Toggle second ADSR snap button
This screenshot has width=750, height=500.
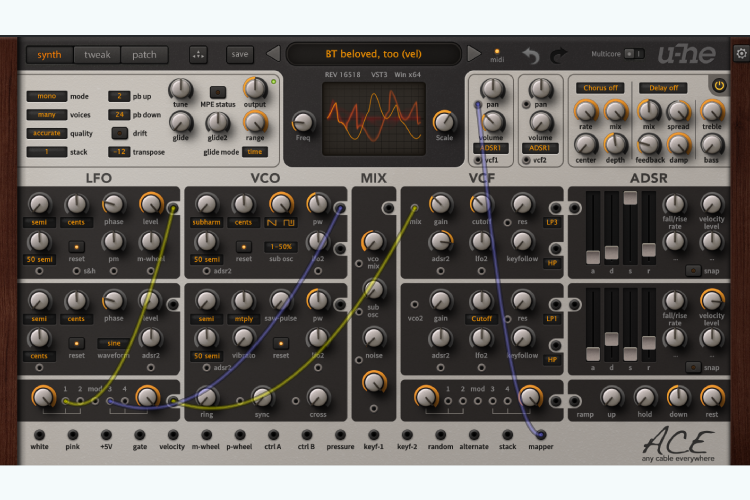click(693, 367)
